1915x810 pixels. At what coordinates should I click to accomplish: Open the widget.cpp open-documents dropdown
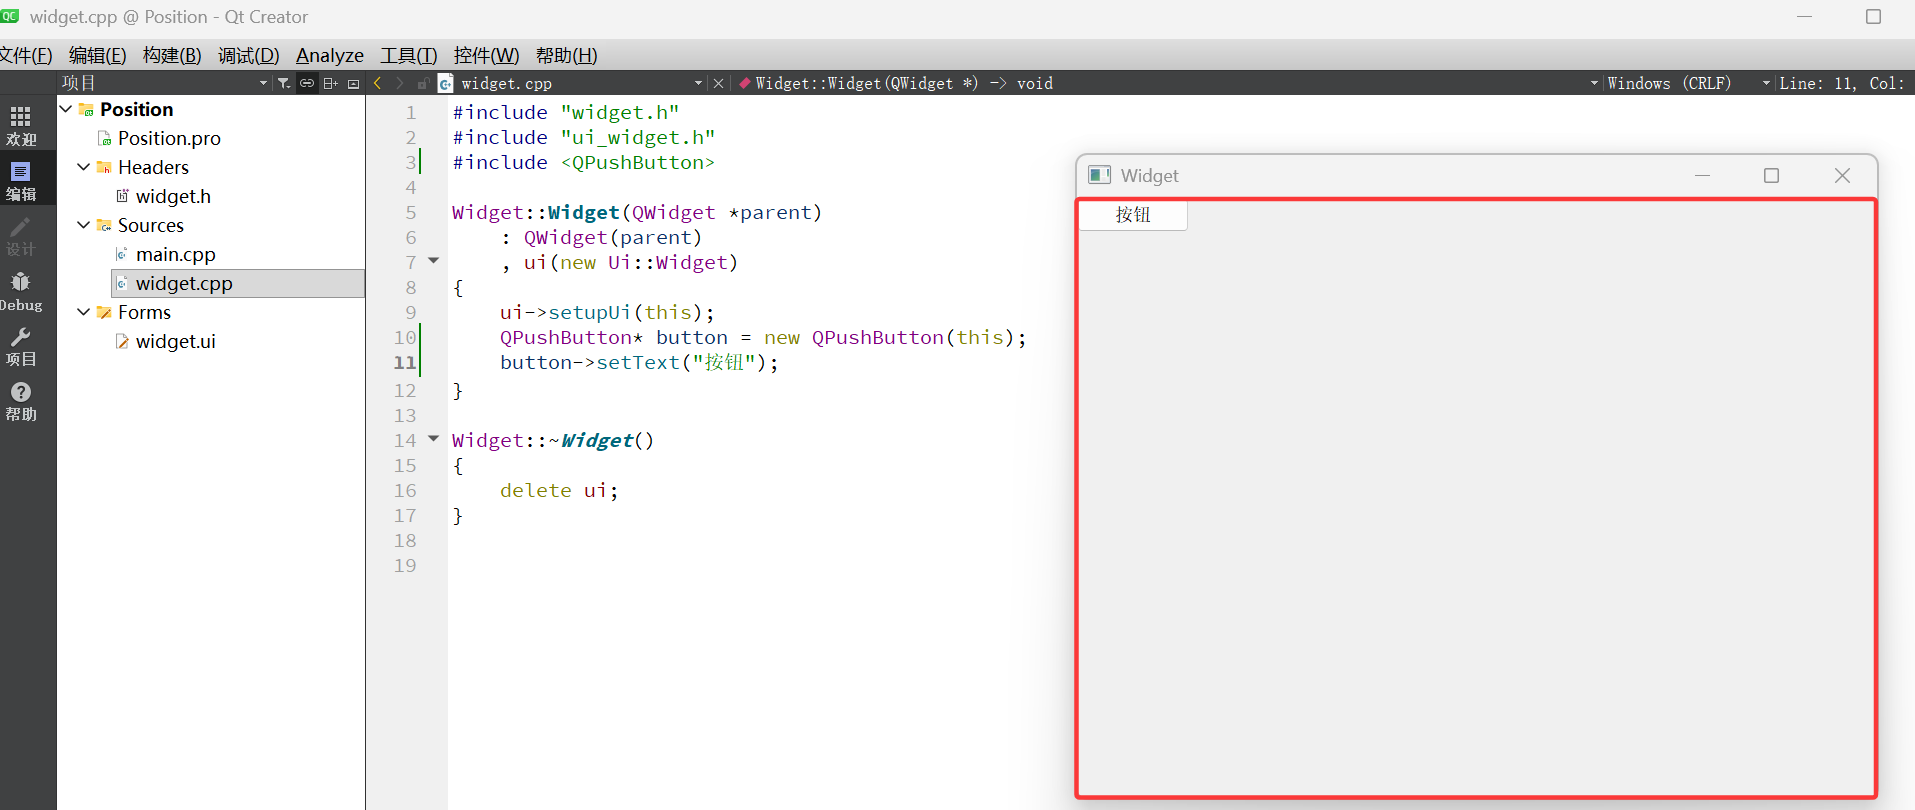(x=698, y=83)
